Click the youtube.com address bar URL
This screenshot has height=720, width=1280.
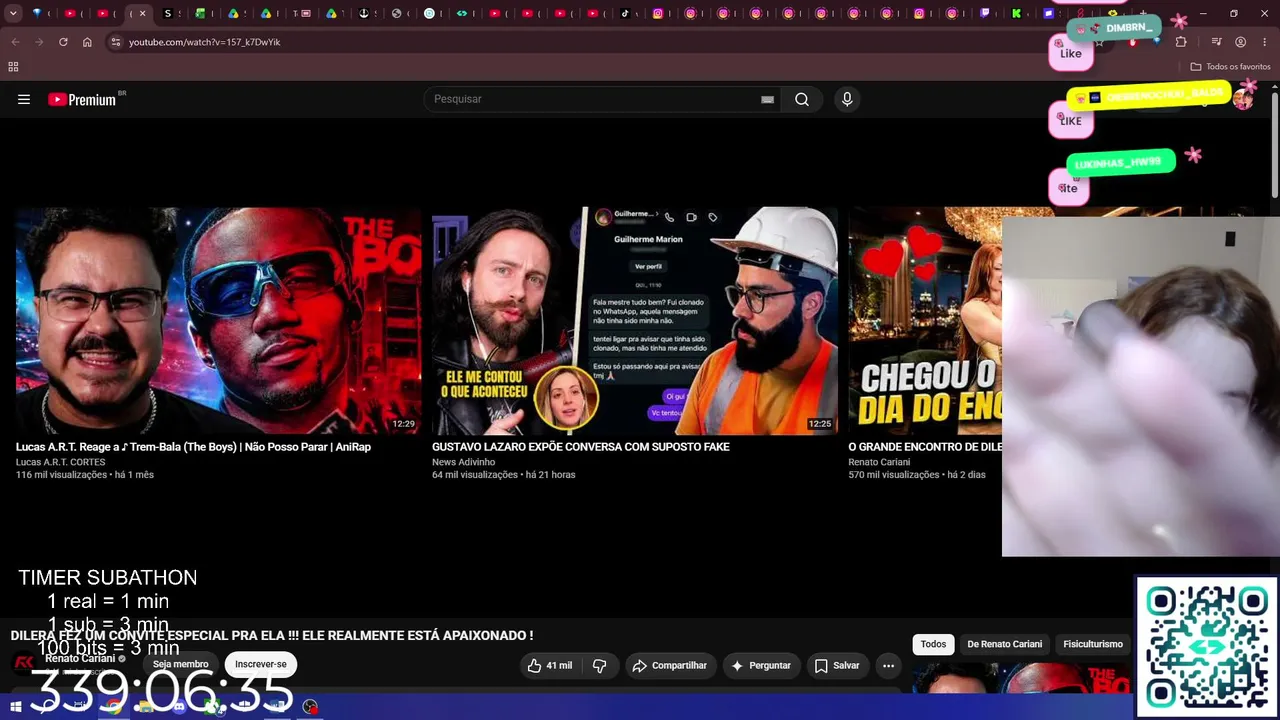(x=204, y=42)
